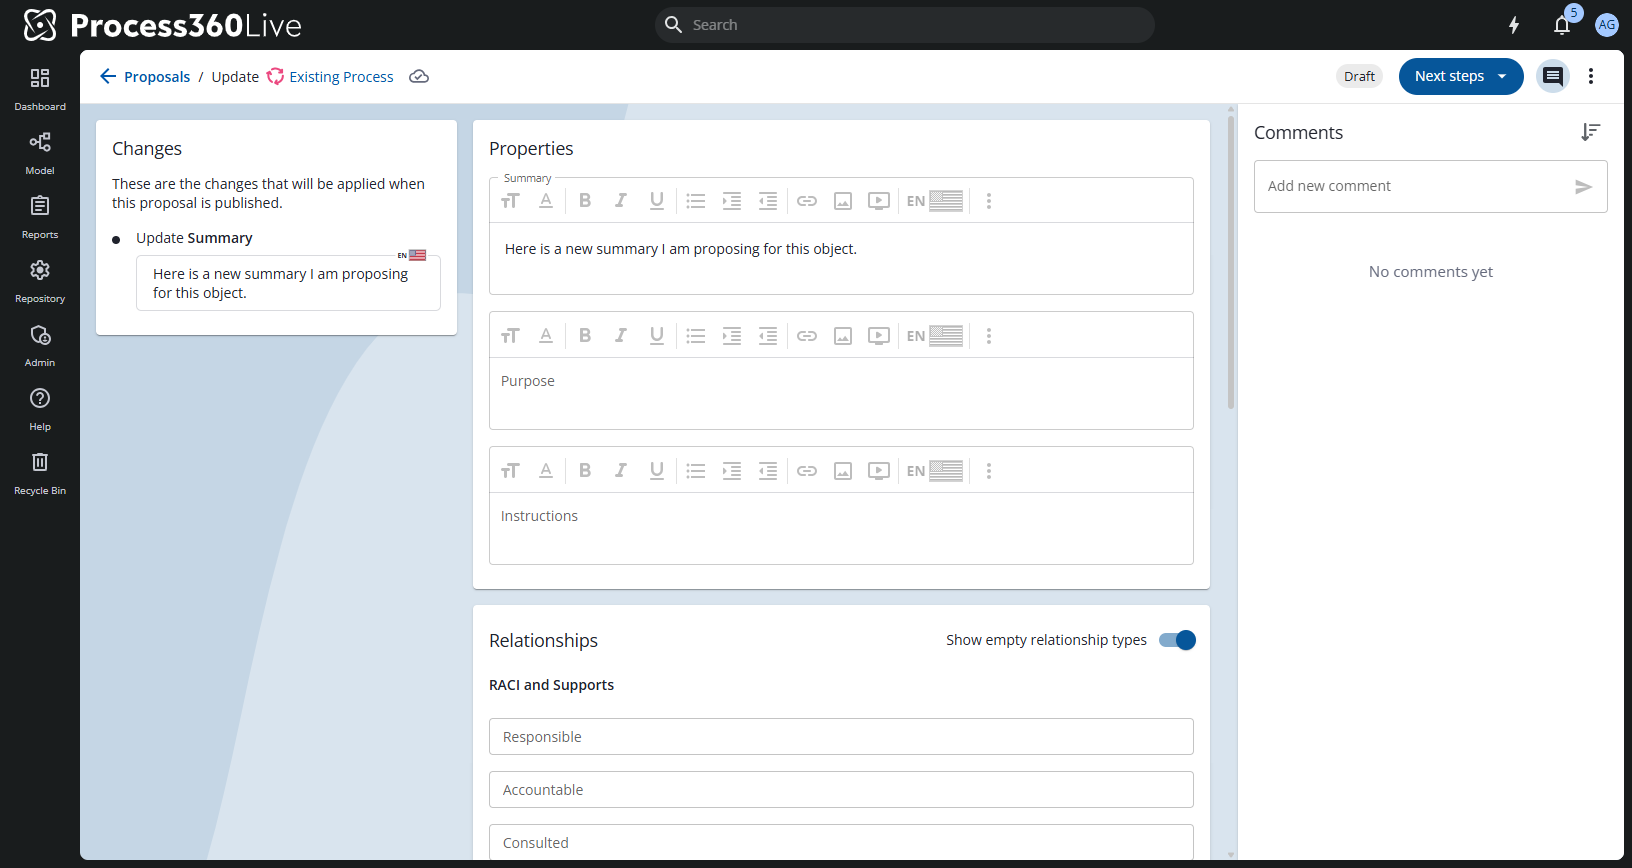This screenshot has width=1632, height=868.
Task: Open the Repository section in sidebar
Action: pyautogui.click(x=40, y=280)
